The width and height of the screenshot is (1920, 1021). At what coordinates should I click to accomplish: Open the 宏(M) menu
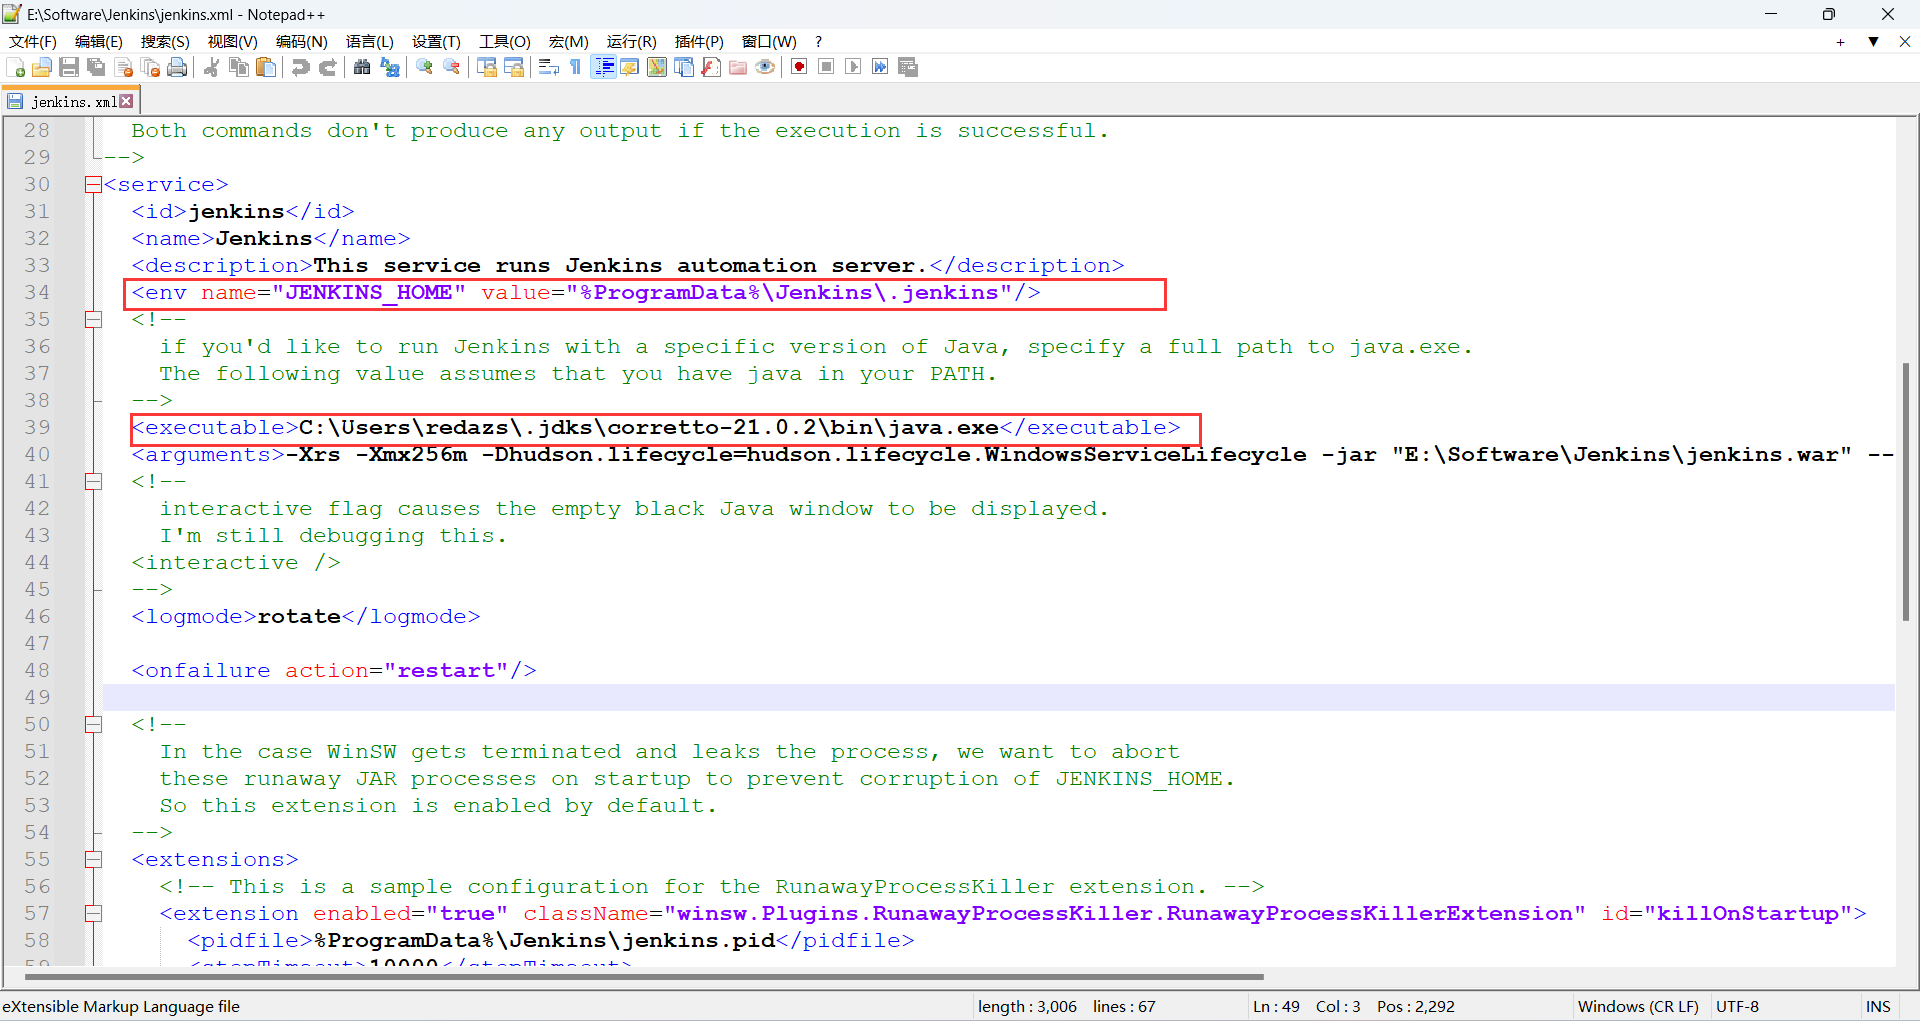coord(569,41)
